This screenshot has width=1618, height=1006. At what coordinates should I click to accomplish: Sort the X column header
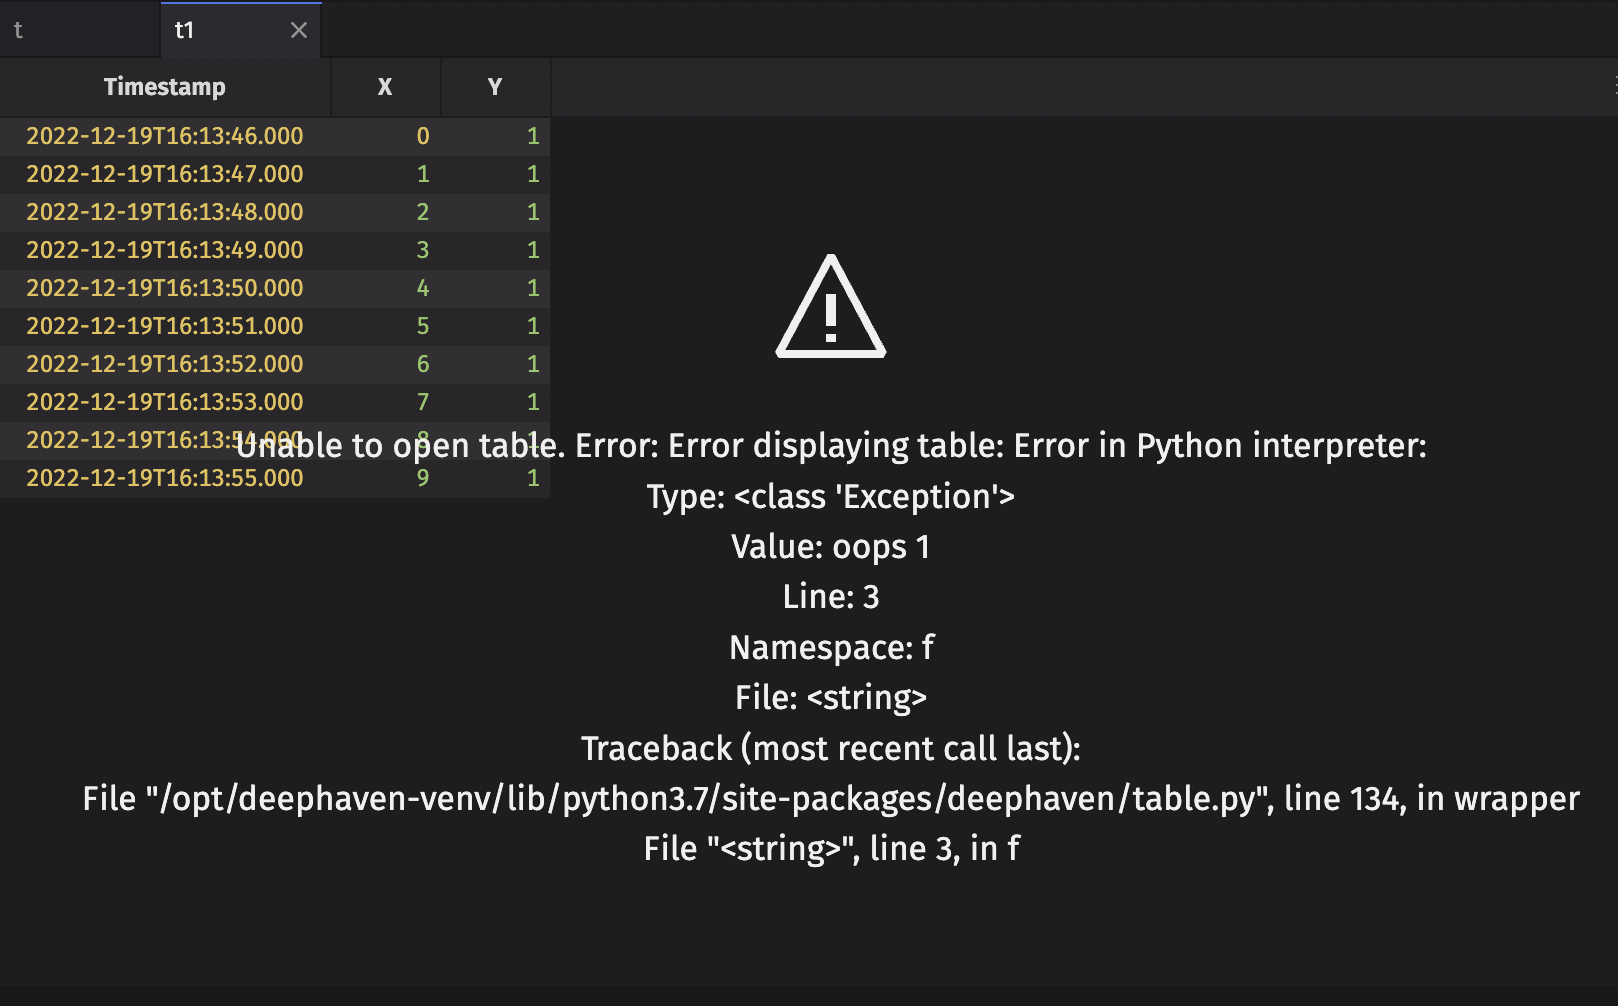click(385, 87)
